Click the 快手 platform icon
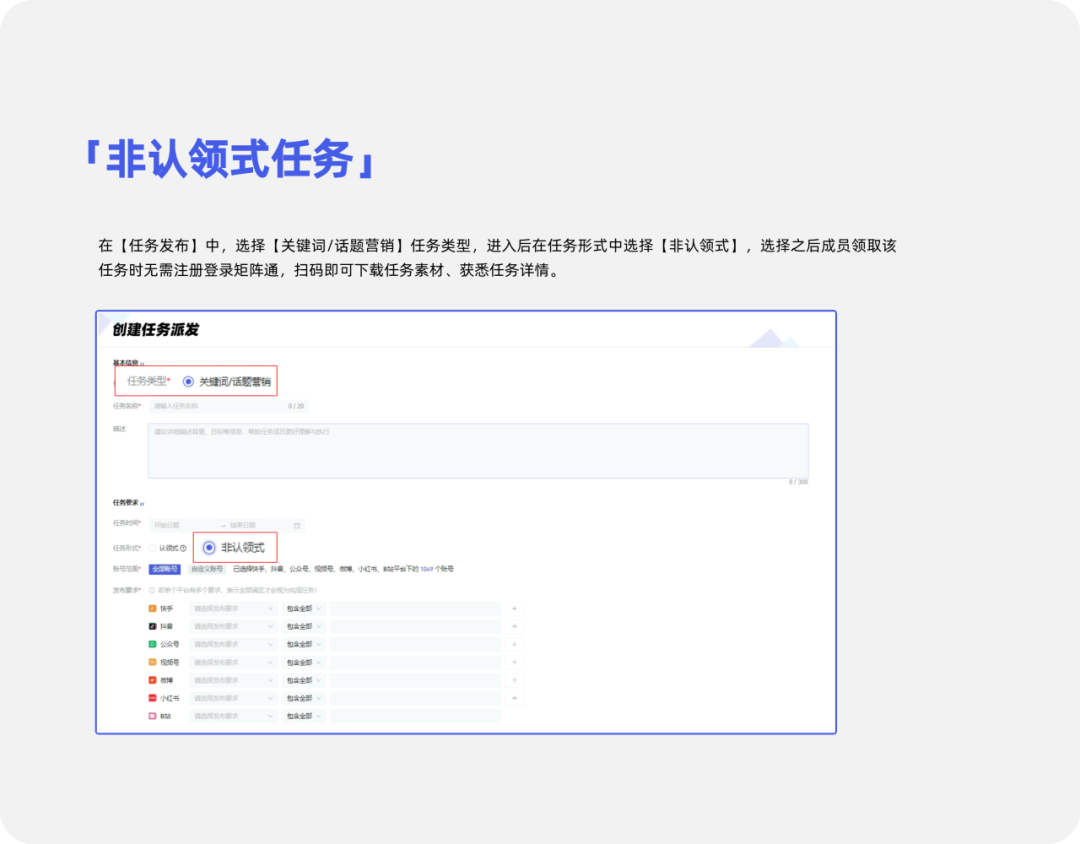 point(153,609)
